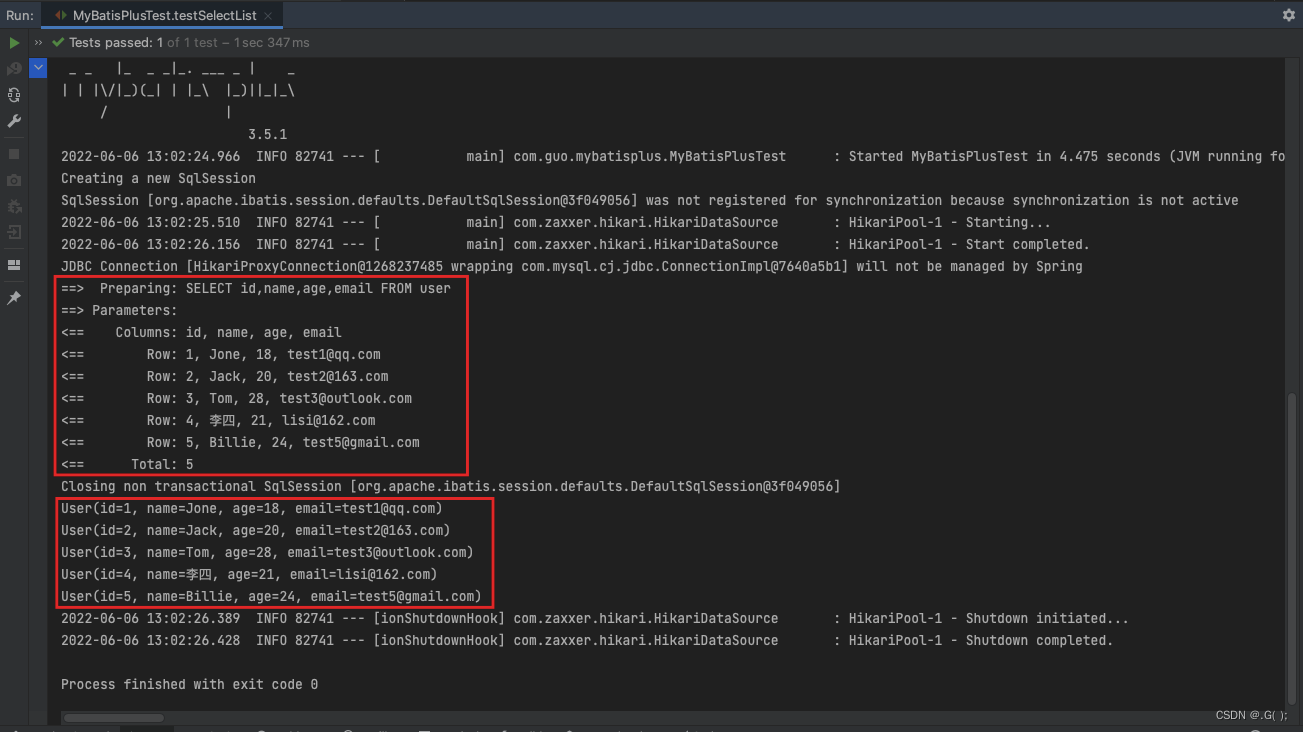Rerun the test with green play icon
This screenshot has width=1303, height=732.
coord(14,43)
